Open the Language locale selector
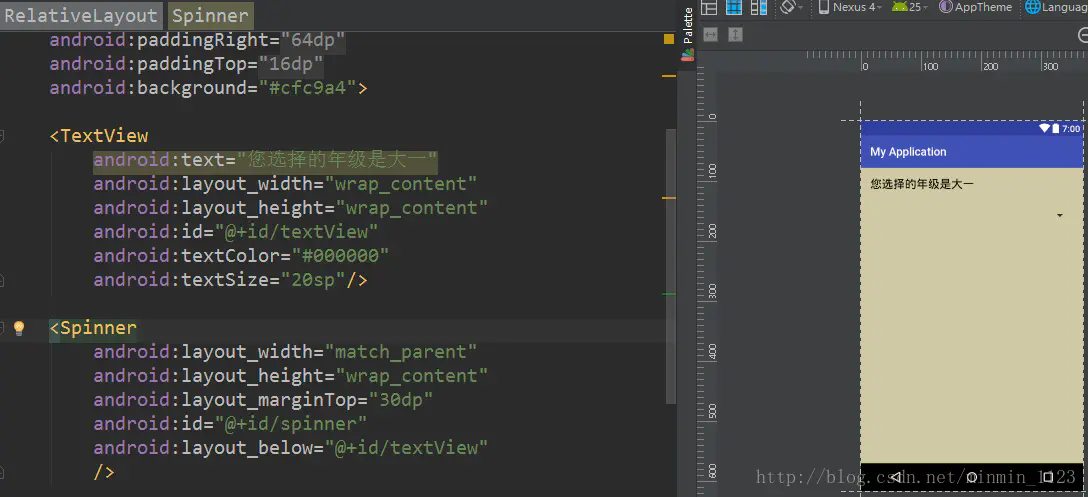The height and width of the screenshot is (497, 1088). tap(1056, 7)
